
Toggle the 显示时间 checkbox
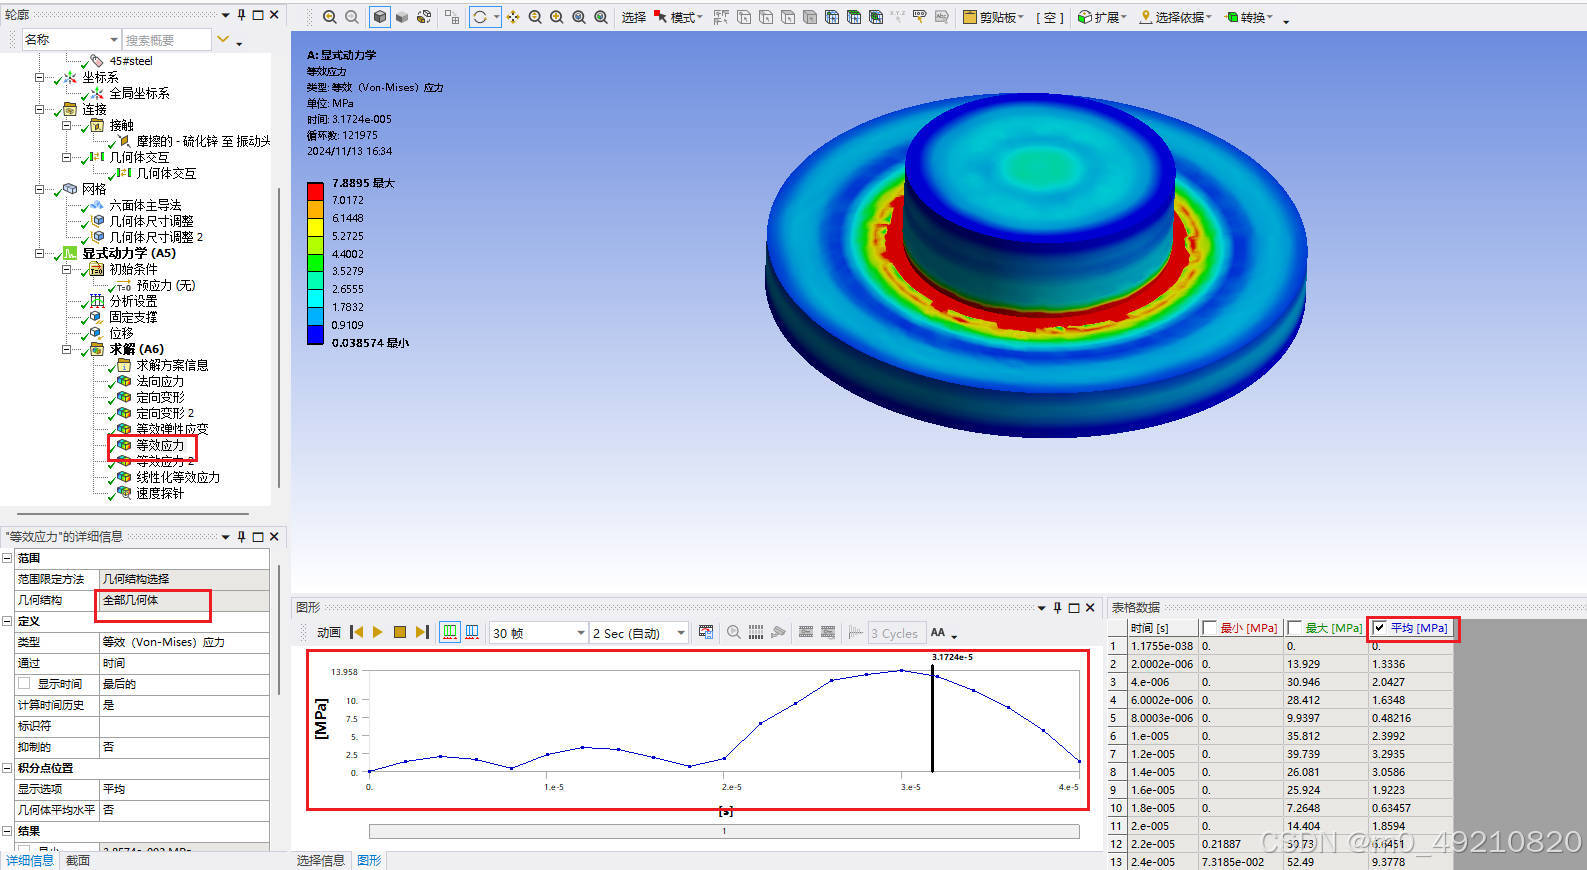24,684
